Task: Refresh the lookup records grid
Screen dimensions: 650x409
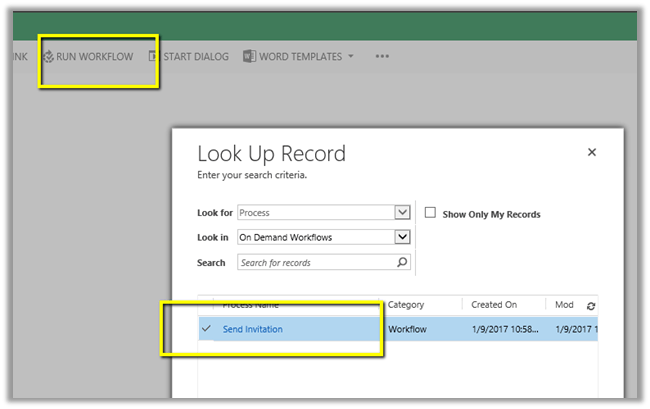Action: [590, 306]
